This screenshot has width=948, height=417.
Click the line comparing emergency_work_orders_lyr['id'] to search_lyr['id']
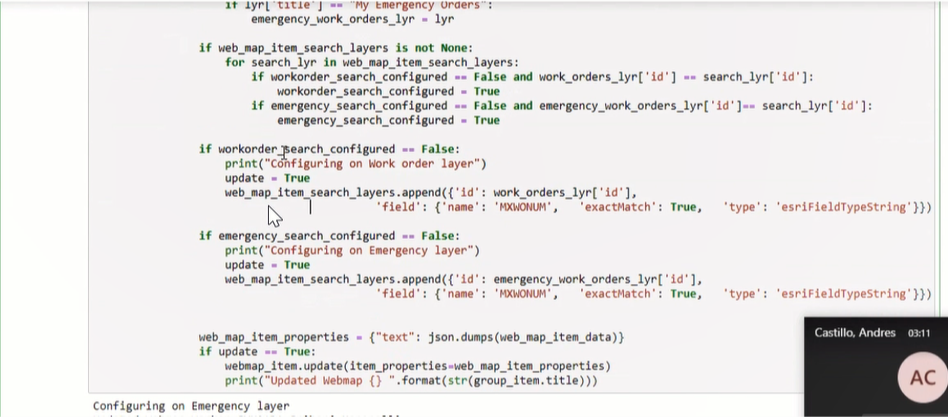(x=562, y=106)
